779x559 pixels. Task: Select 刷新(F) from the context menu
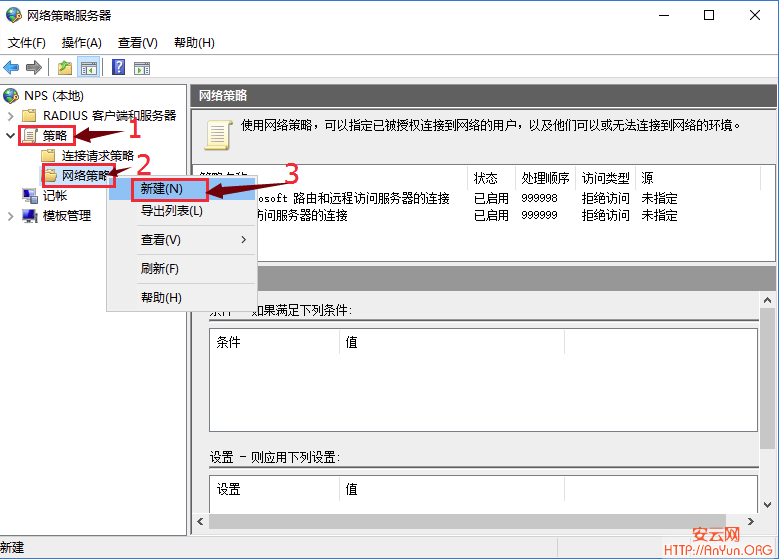click(160, 269)
